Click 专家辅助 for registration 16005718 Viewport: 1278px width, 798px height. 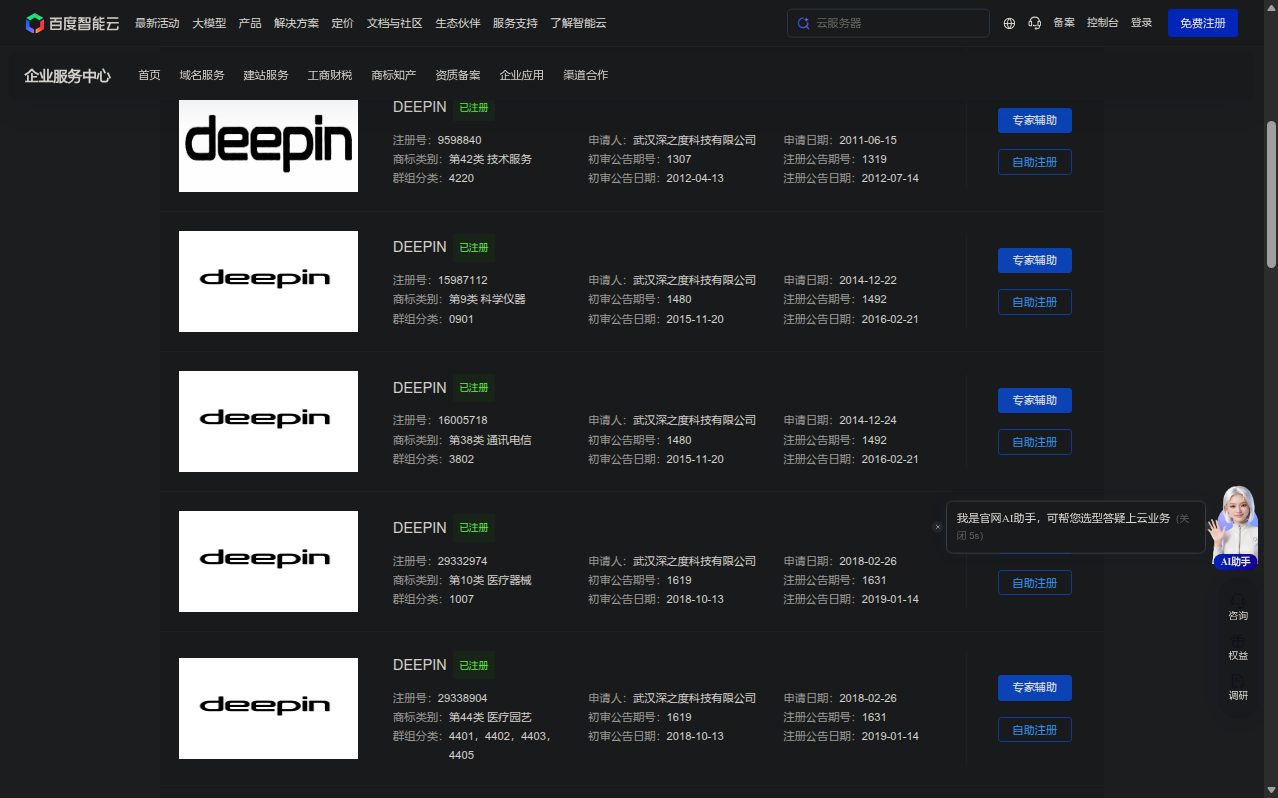tap(1035, 400)
